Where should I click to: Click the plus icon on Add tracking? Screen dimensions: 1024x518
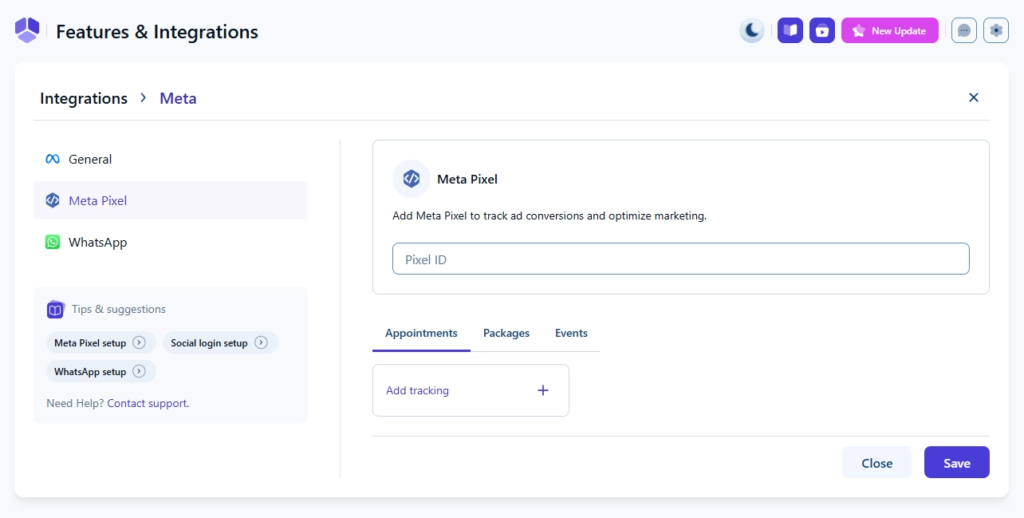(543, 391)
